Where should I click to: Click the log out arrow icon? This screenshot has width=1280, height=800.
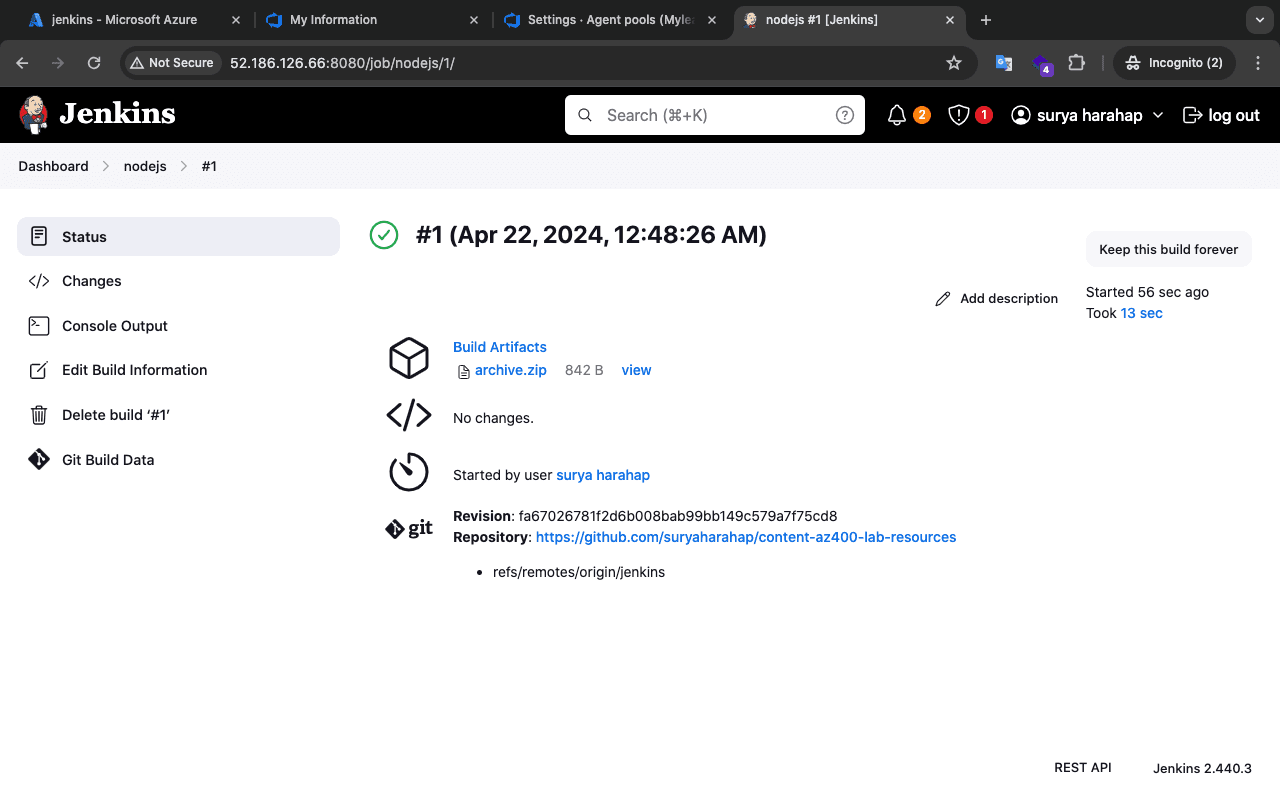point(1192,115)
